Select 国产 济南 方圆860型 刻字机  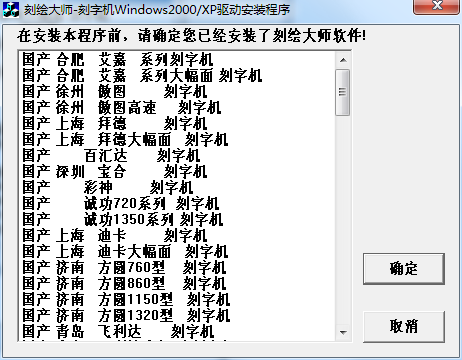coord(177,284)
